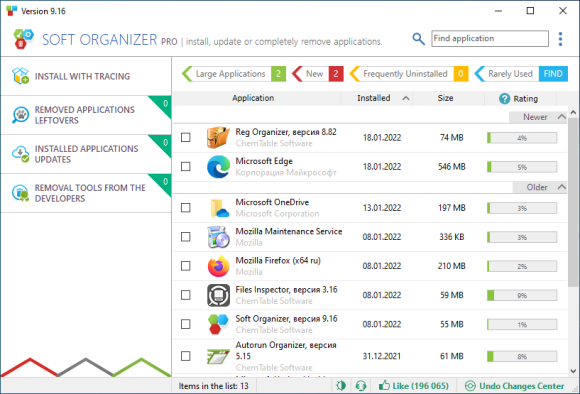Click the Install With Tracing icon
The width and height of the screenshot is (580, 394).
coord(20,76)
